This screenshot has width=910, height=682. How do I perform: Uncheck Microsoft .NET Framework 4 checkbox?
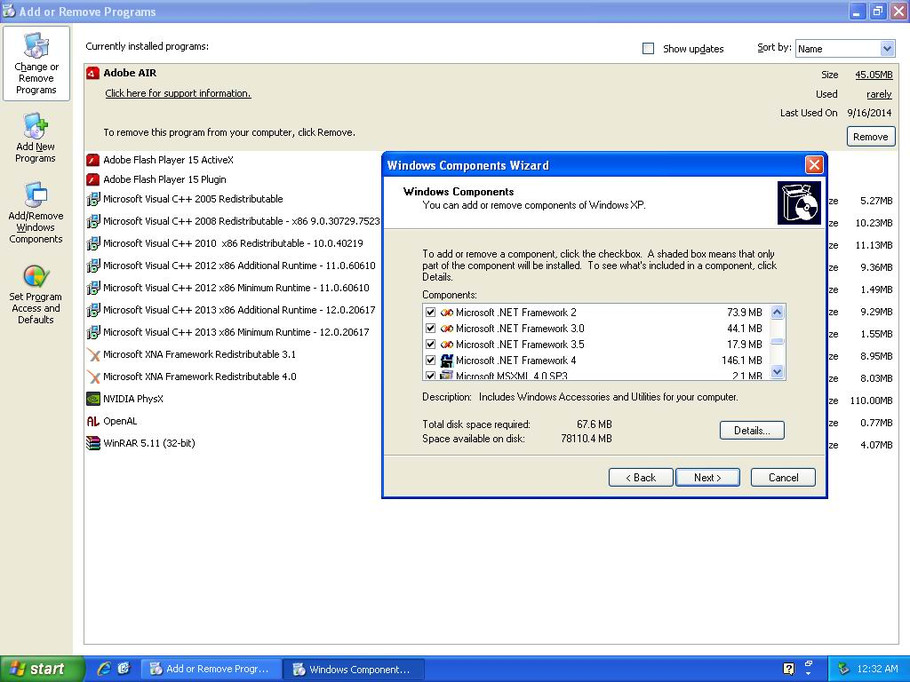[431, 360]
